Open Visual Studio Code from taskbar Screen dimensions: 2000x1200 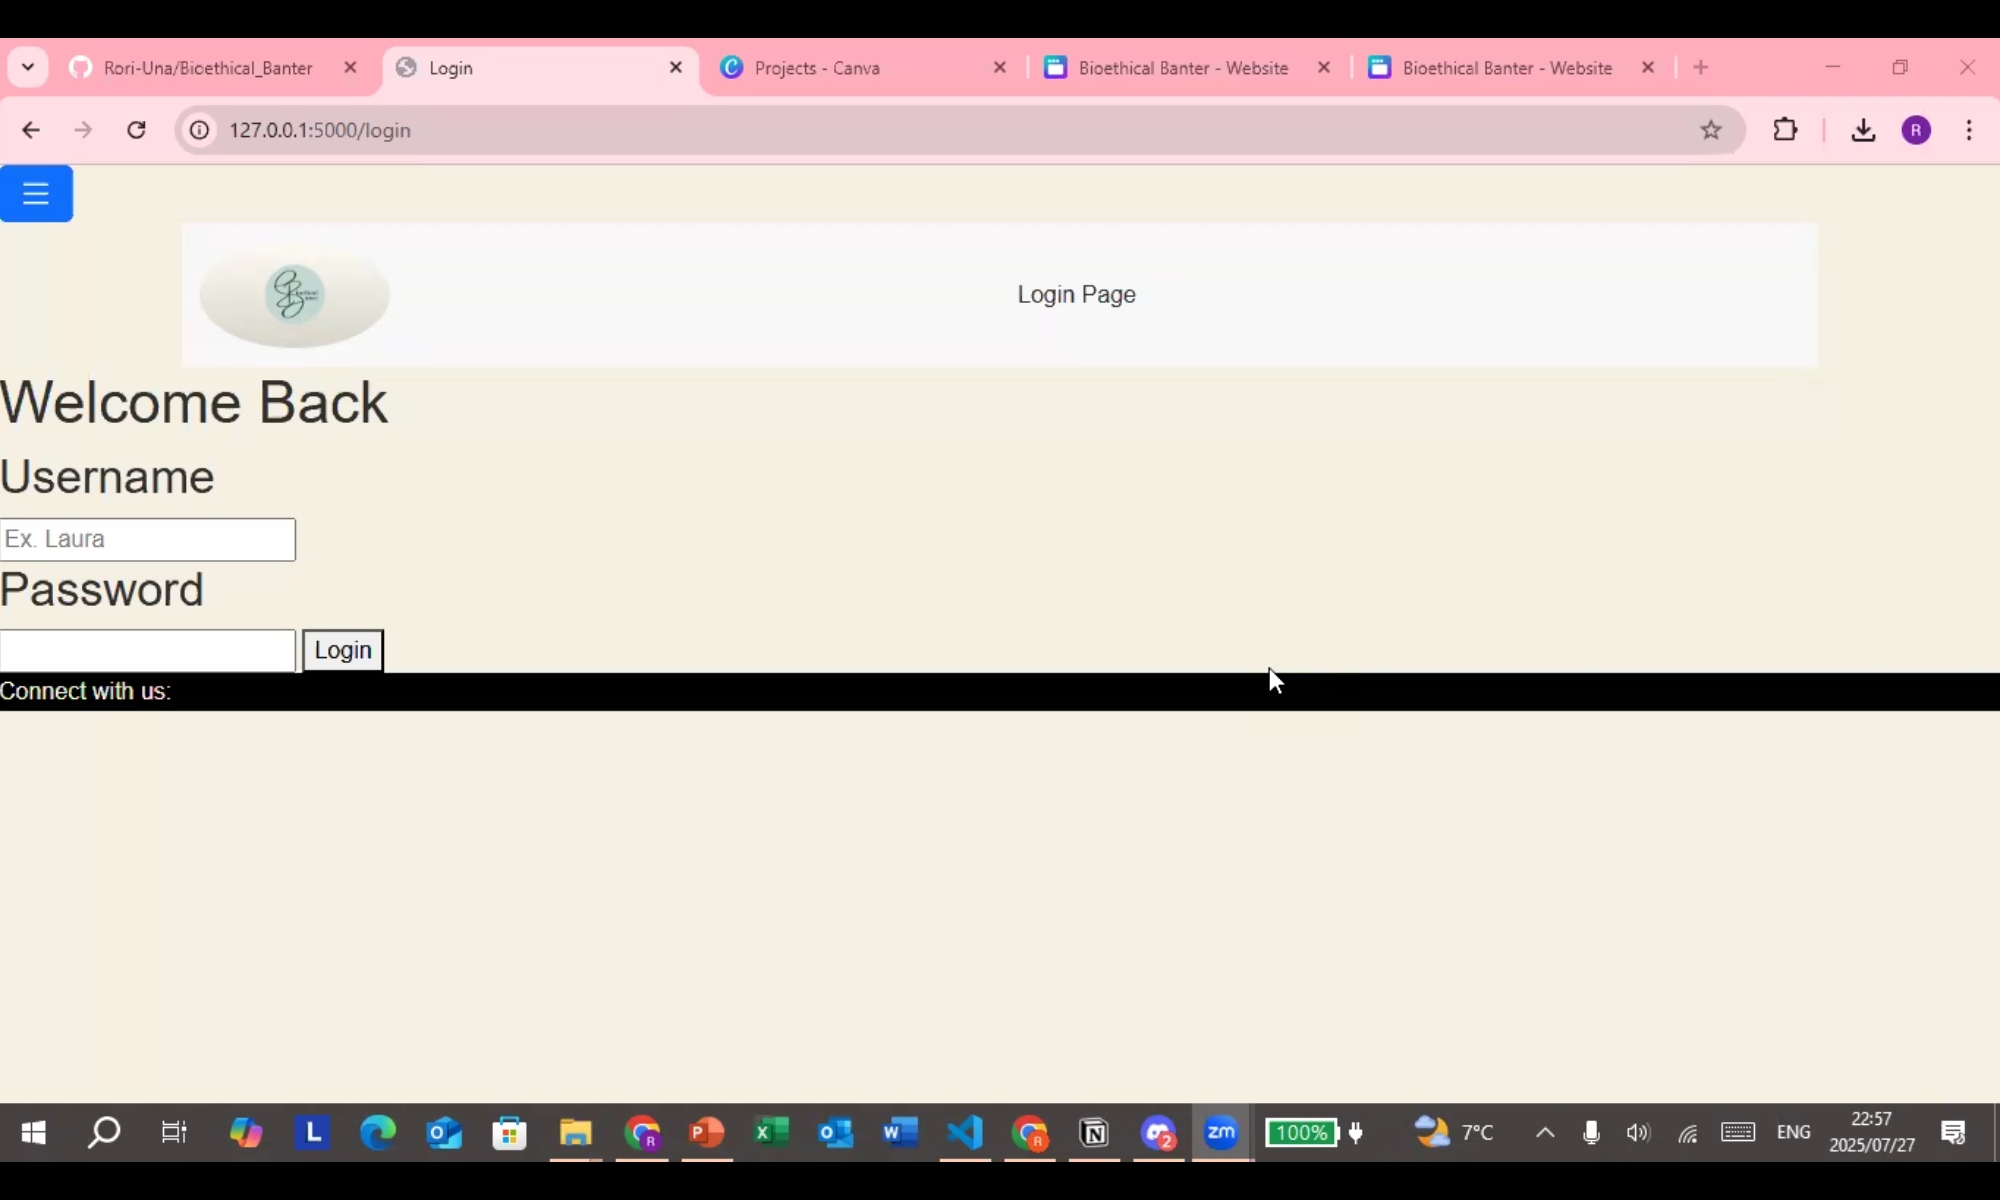965,1133
